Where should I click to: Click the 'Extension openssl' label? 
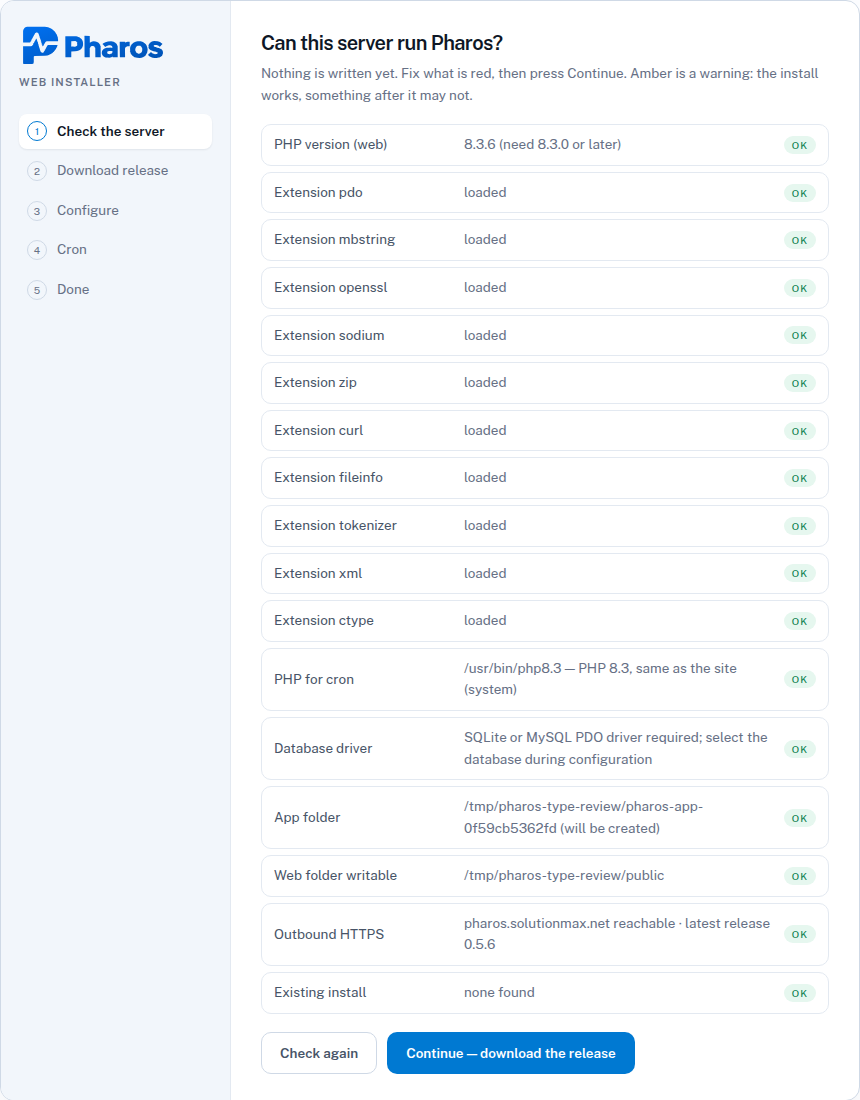tap(330, 288)
